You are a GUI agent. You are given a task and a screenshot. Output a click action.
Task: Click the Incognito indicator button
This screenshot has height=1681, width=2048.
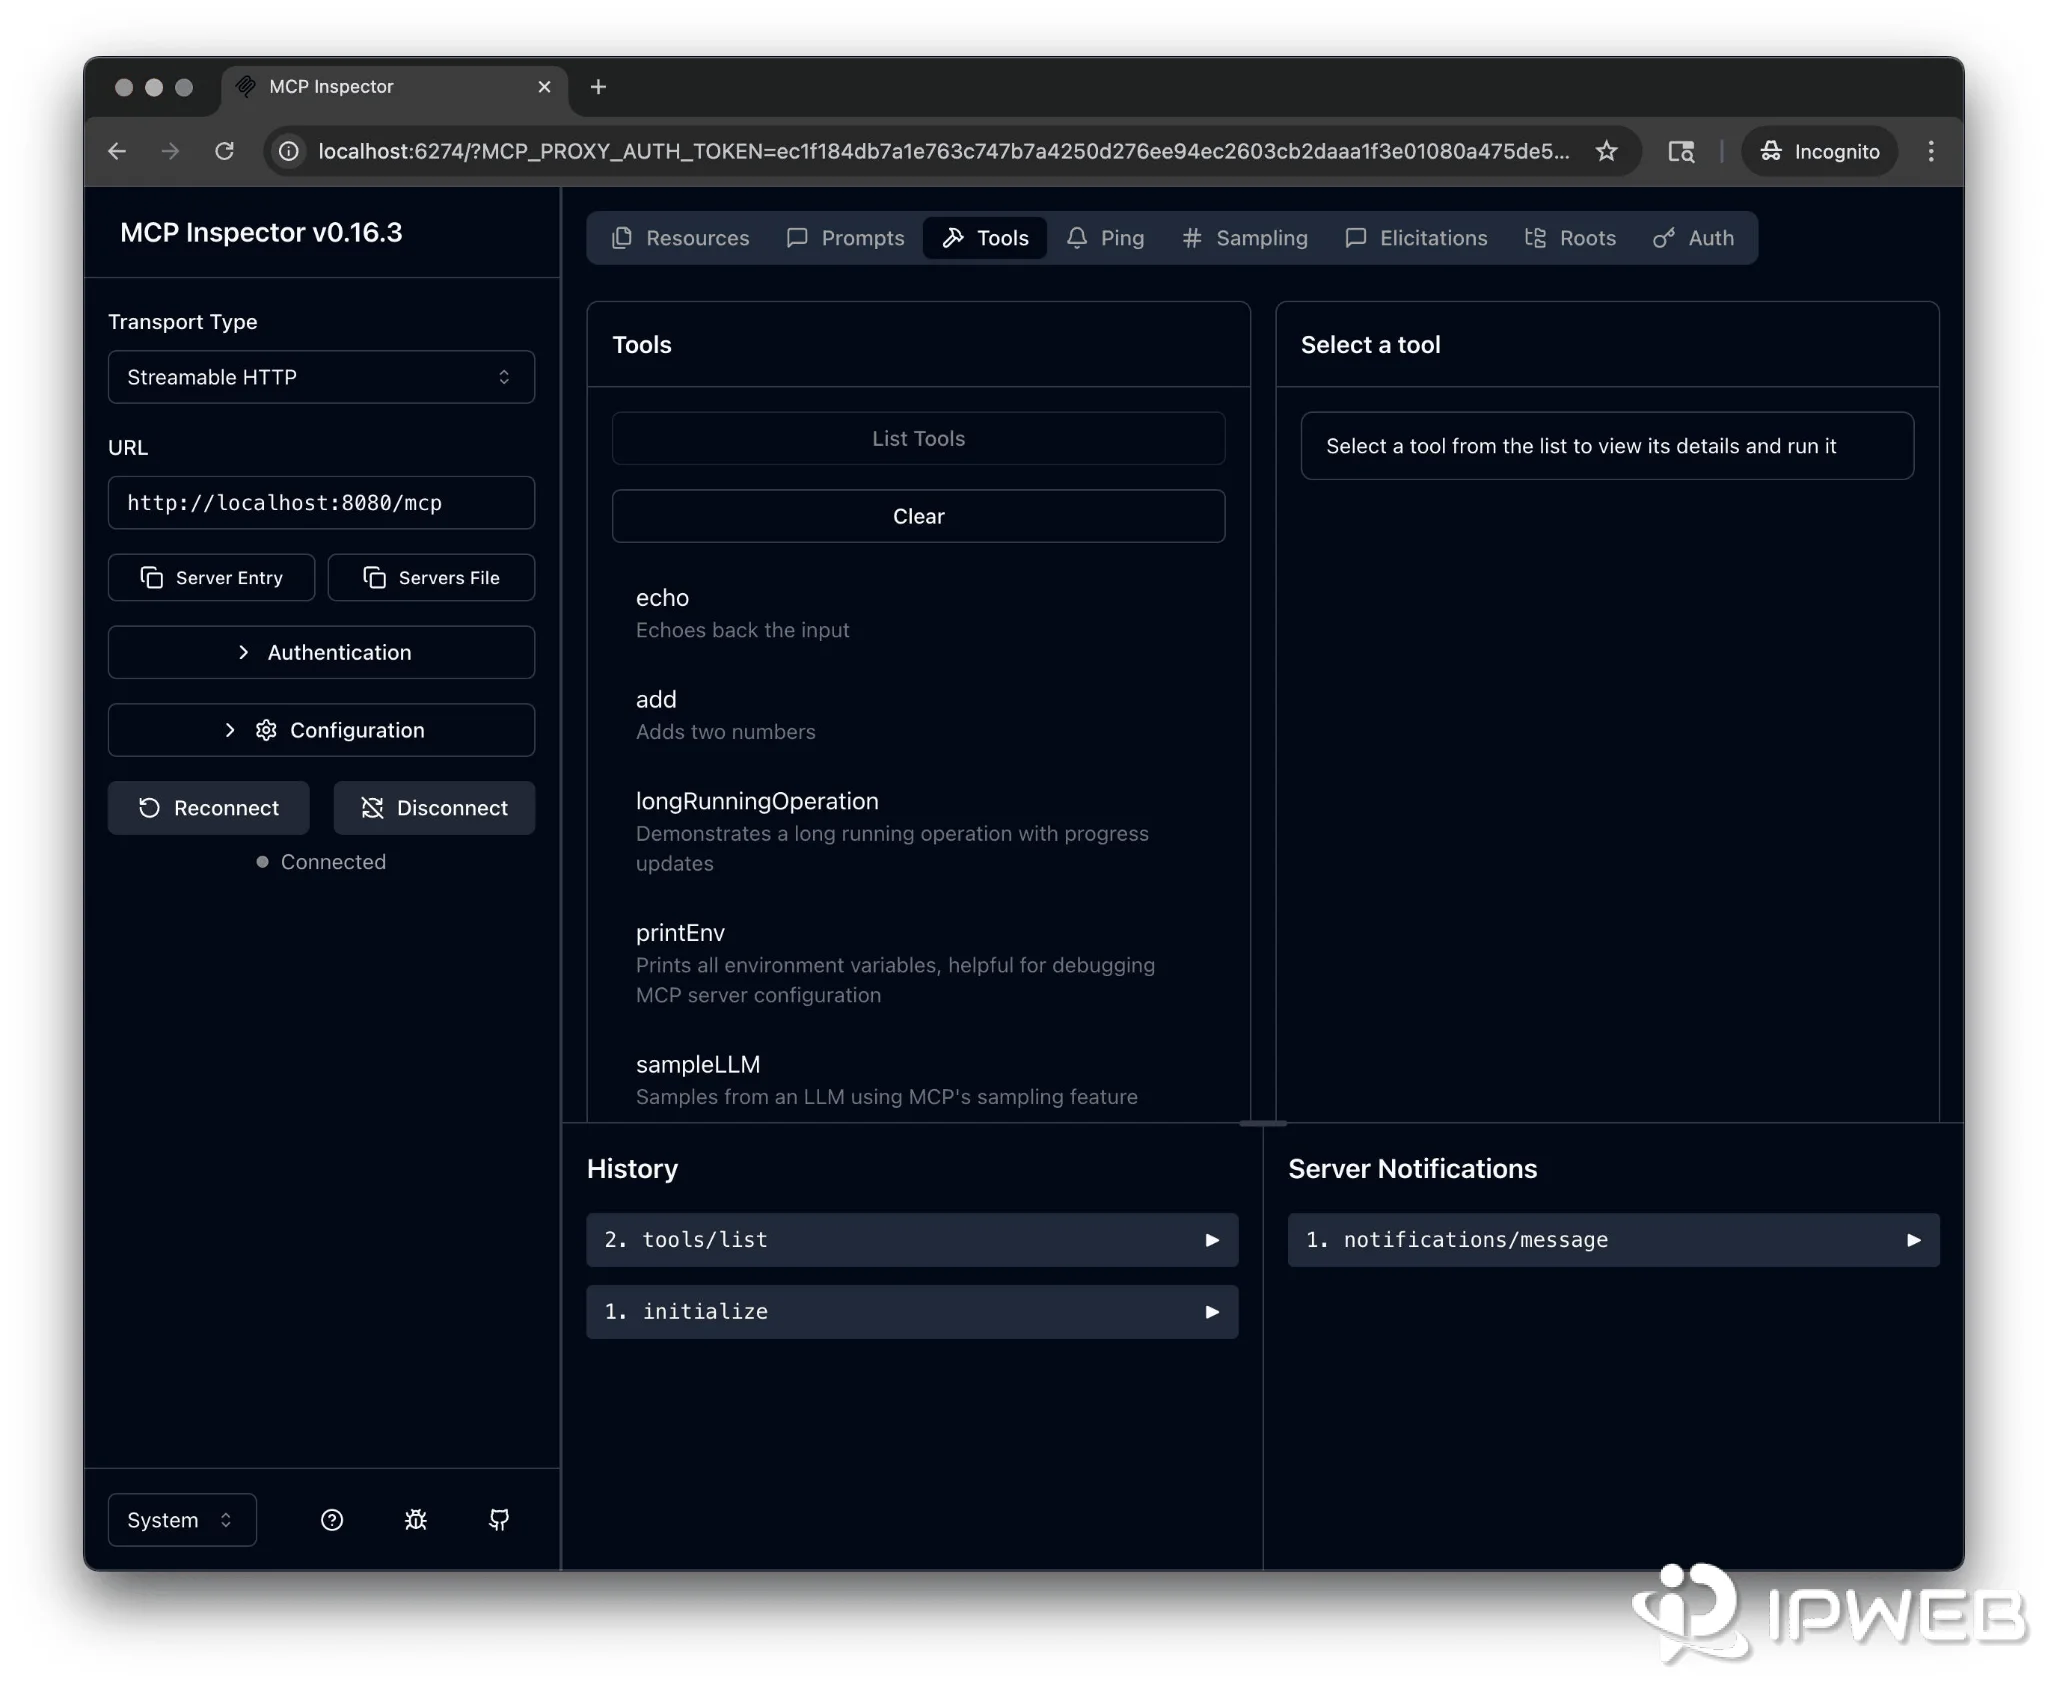(x=1820, y=151)
